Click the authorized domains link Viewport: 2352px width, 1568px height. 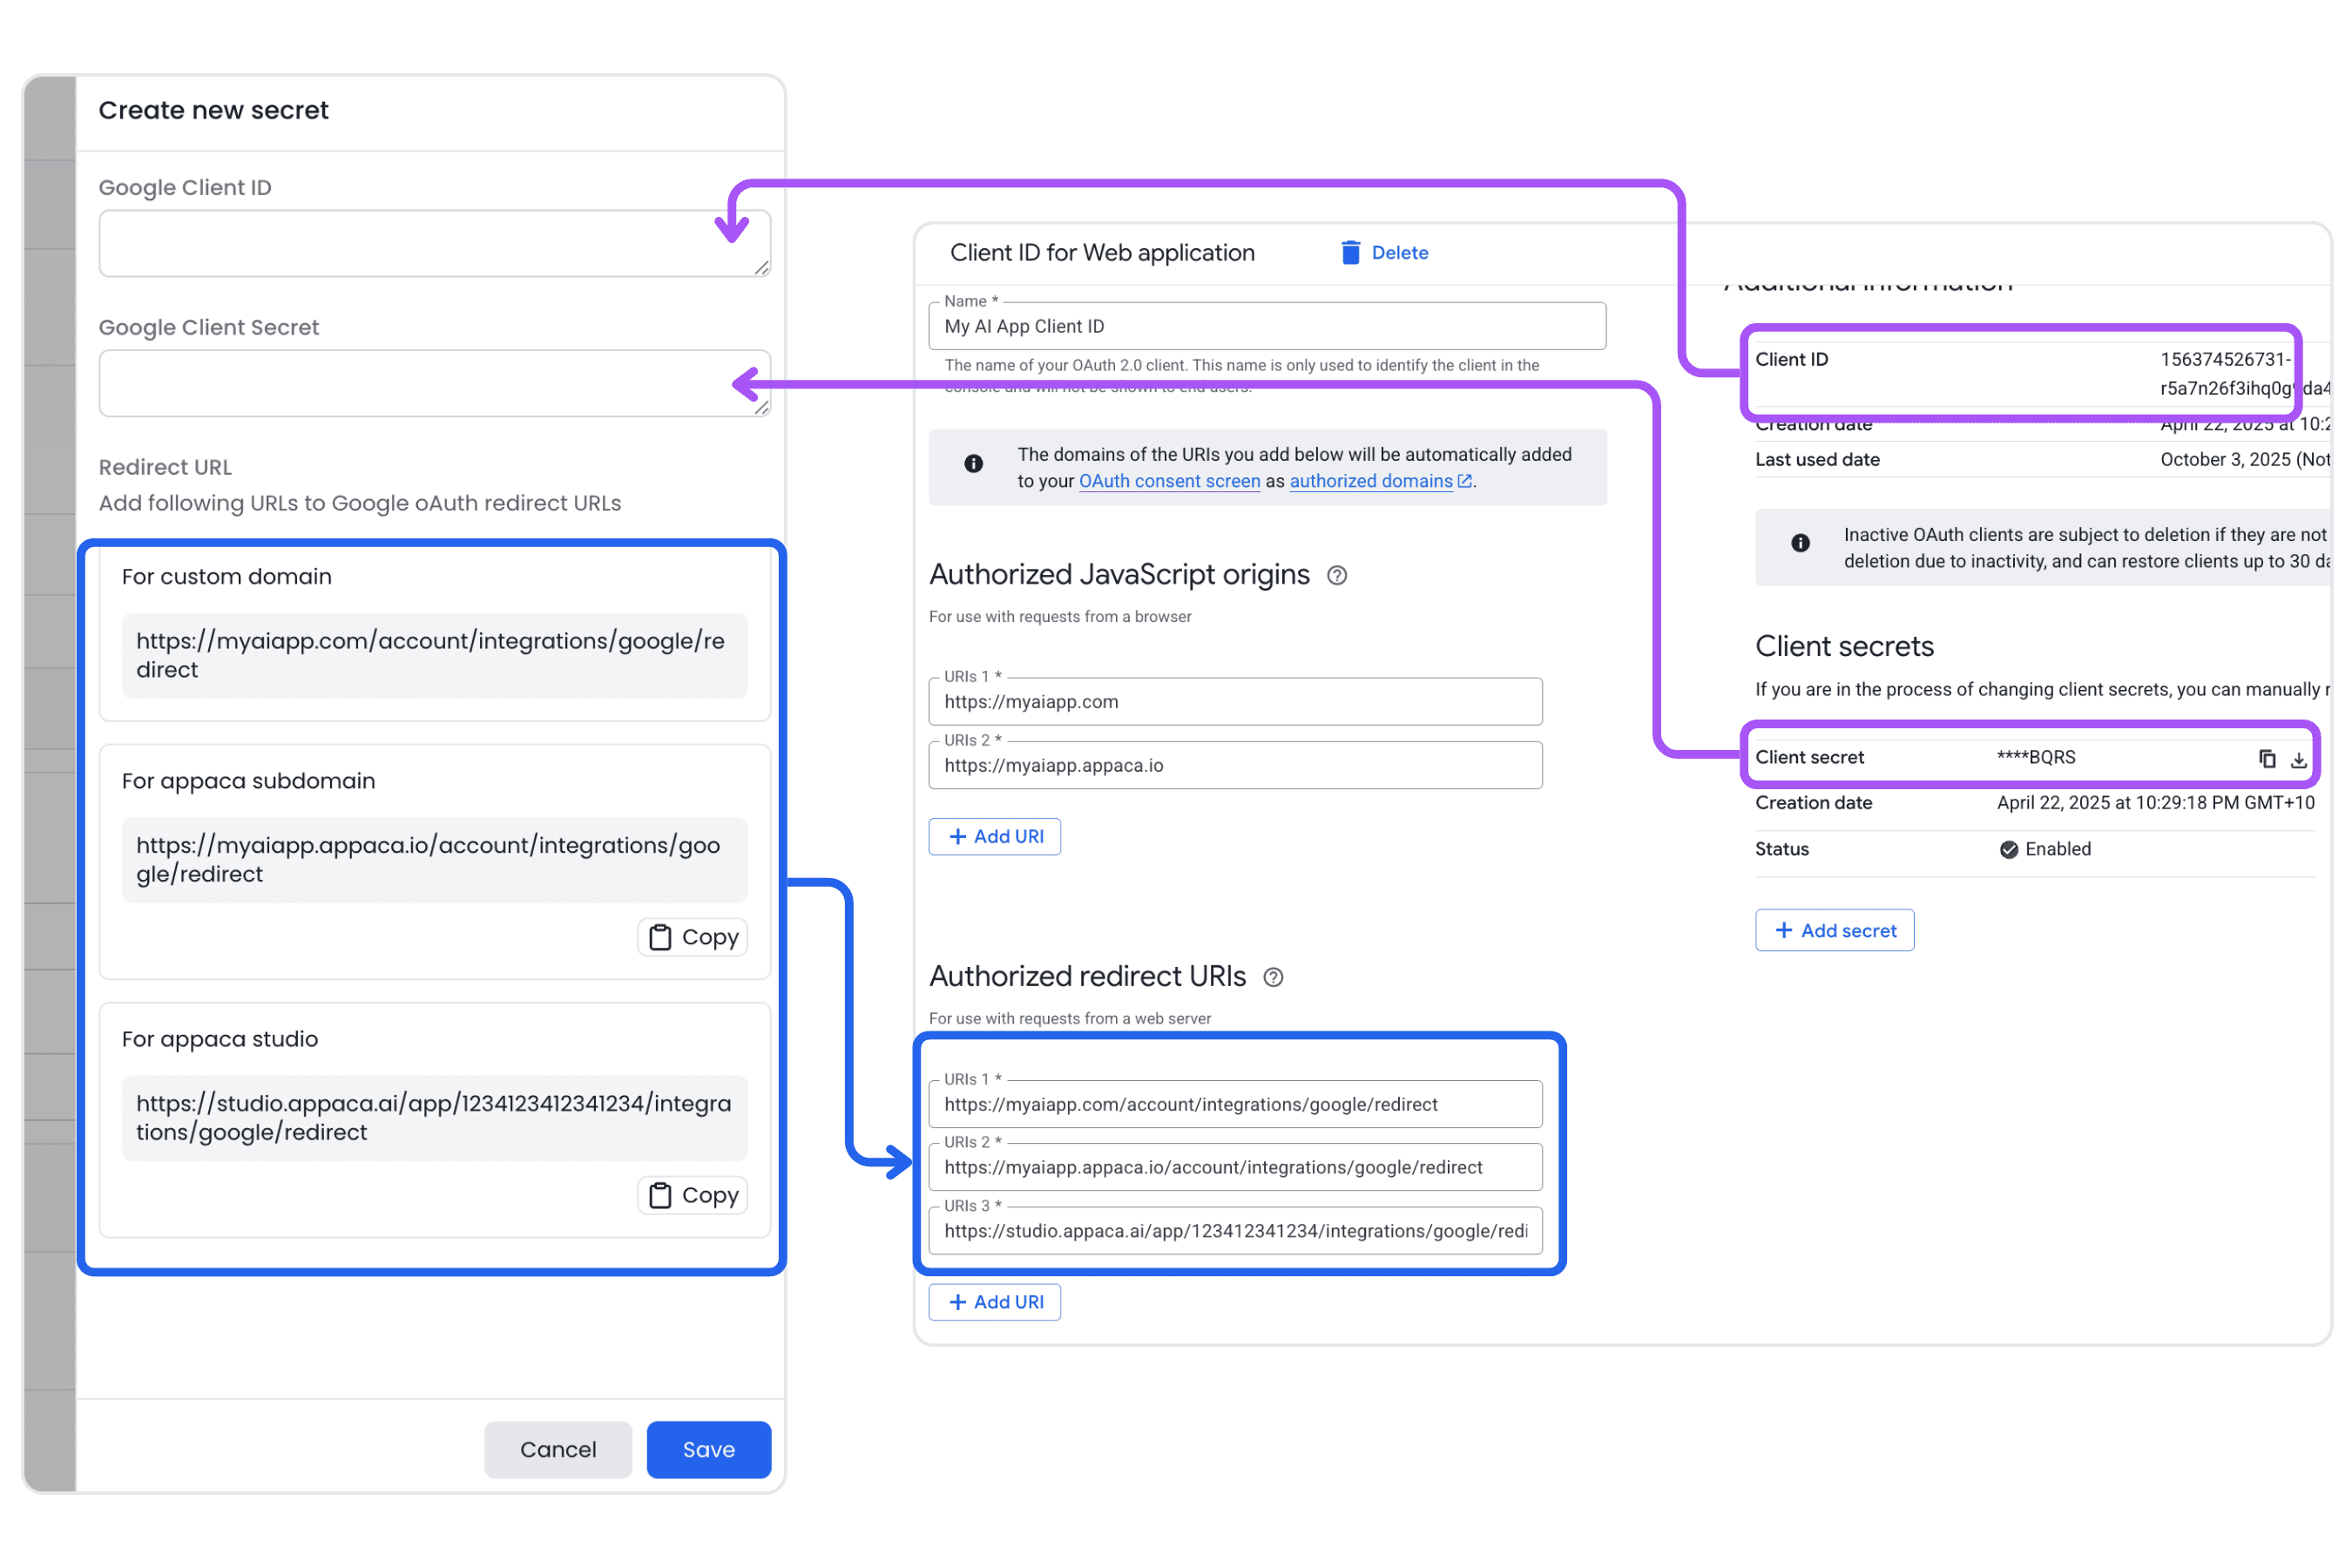(1370, 481)
